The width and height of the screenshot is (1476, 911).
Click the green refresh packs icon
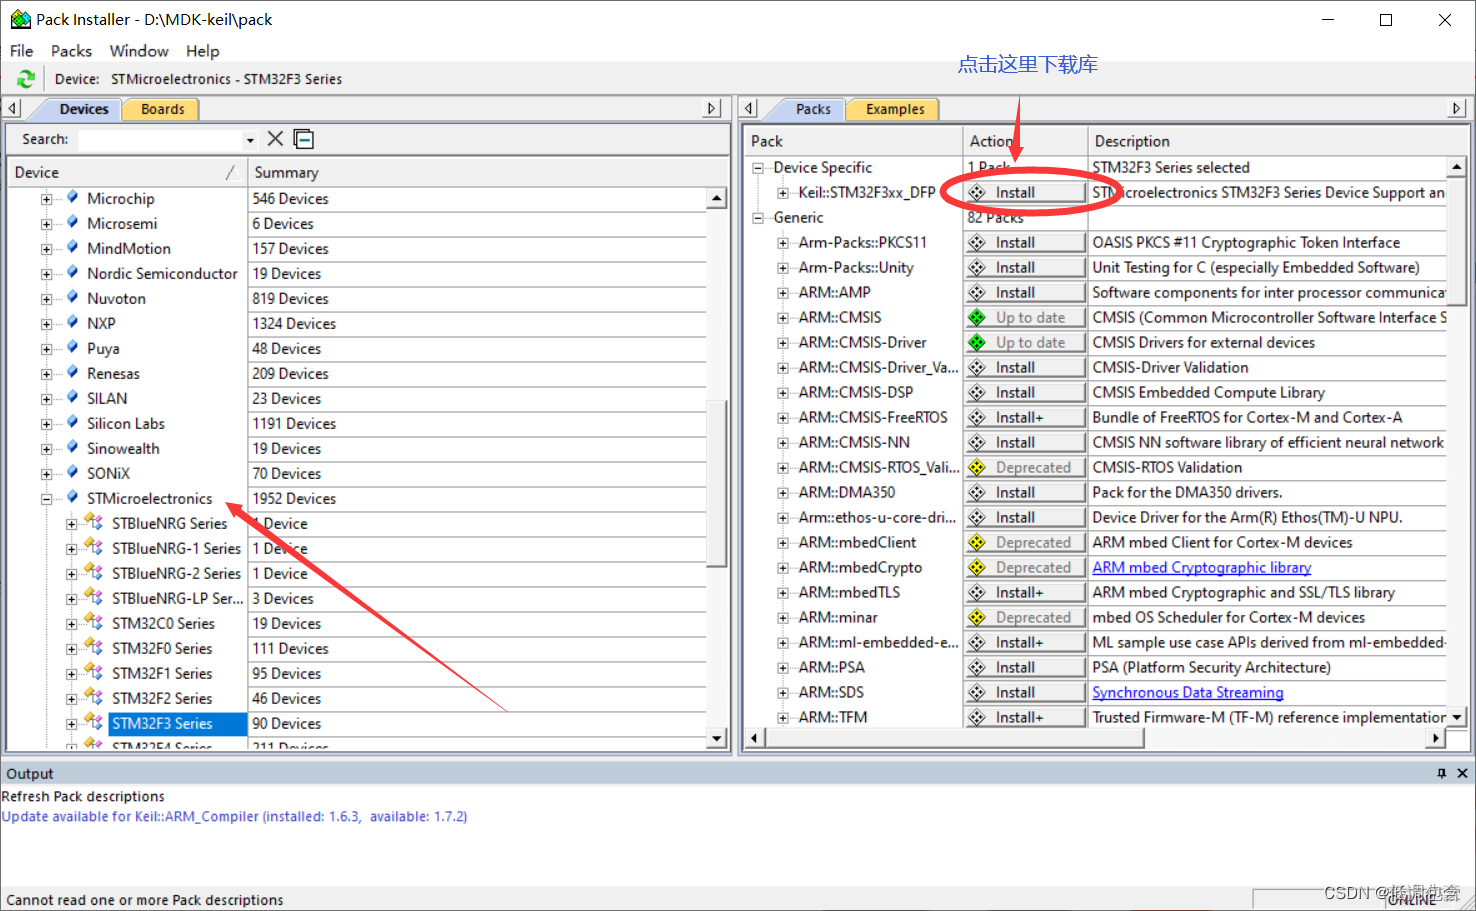coord(26,79)
